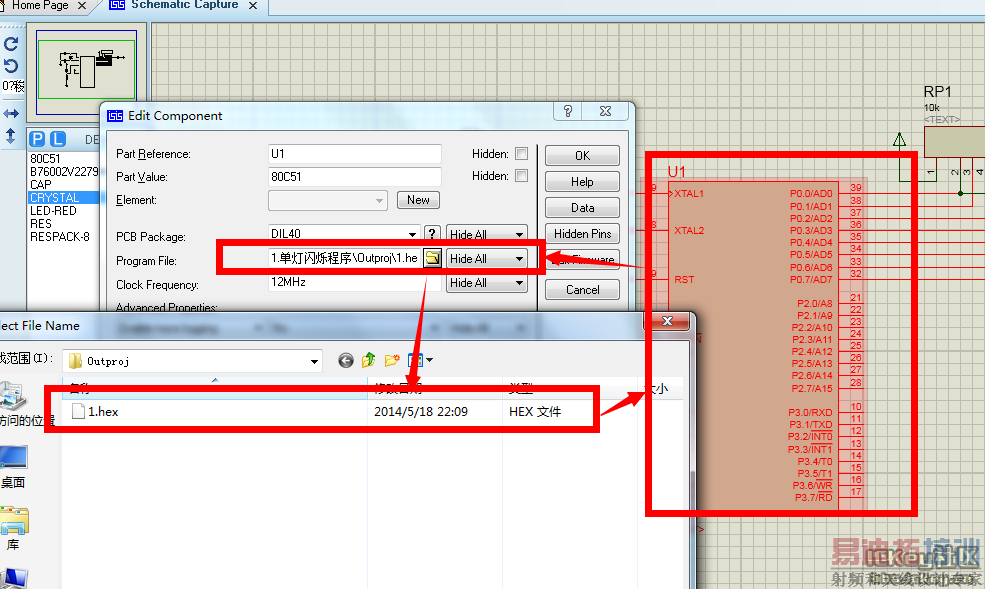Viewport: 985px width, 589px height.
Task: Go up one folder level
Action: point(369,360)
